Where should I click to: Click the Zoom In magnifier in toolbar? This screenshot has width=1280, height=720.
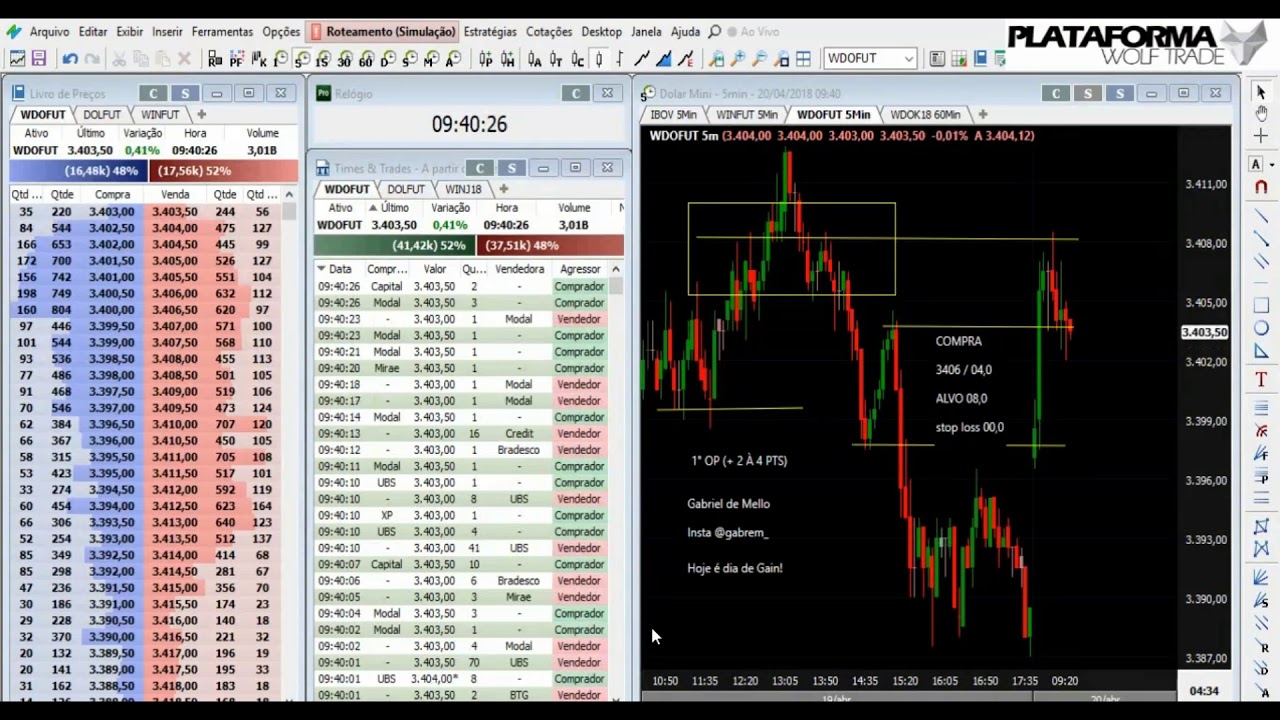coord(738,59)
